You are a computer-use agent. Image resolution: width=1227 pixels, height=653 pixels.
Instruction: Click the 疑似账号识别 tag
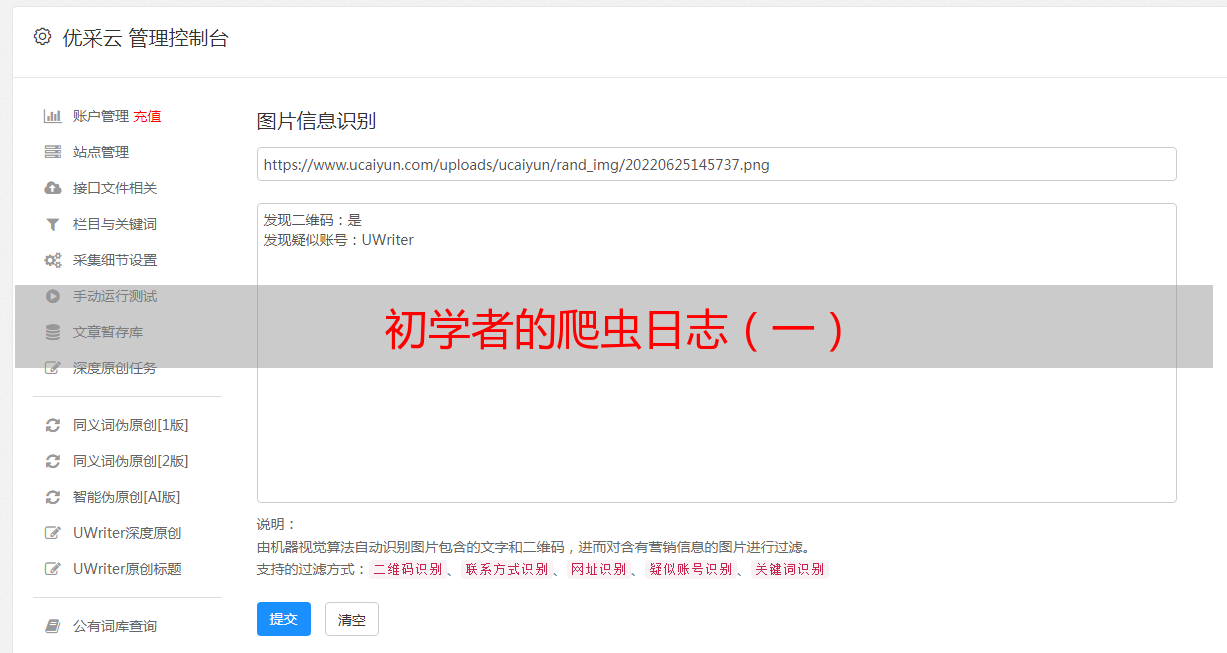point(691,569)
